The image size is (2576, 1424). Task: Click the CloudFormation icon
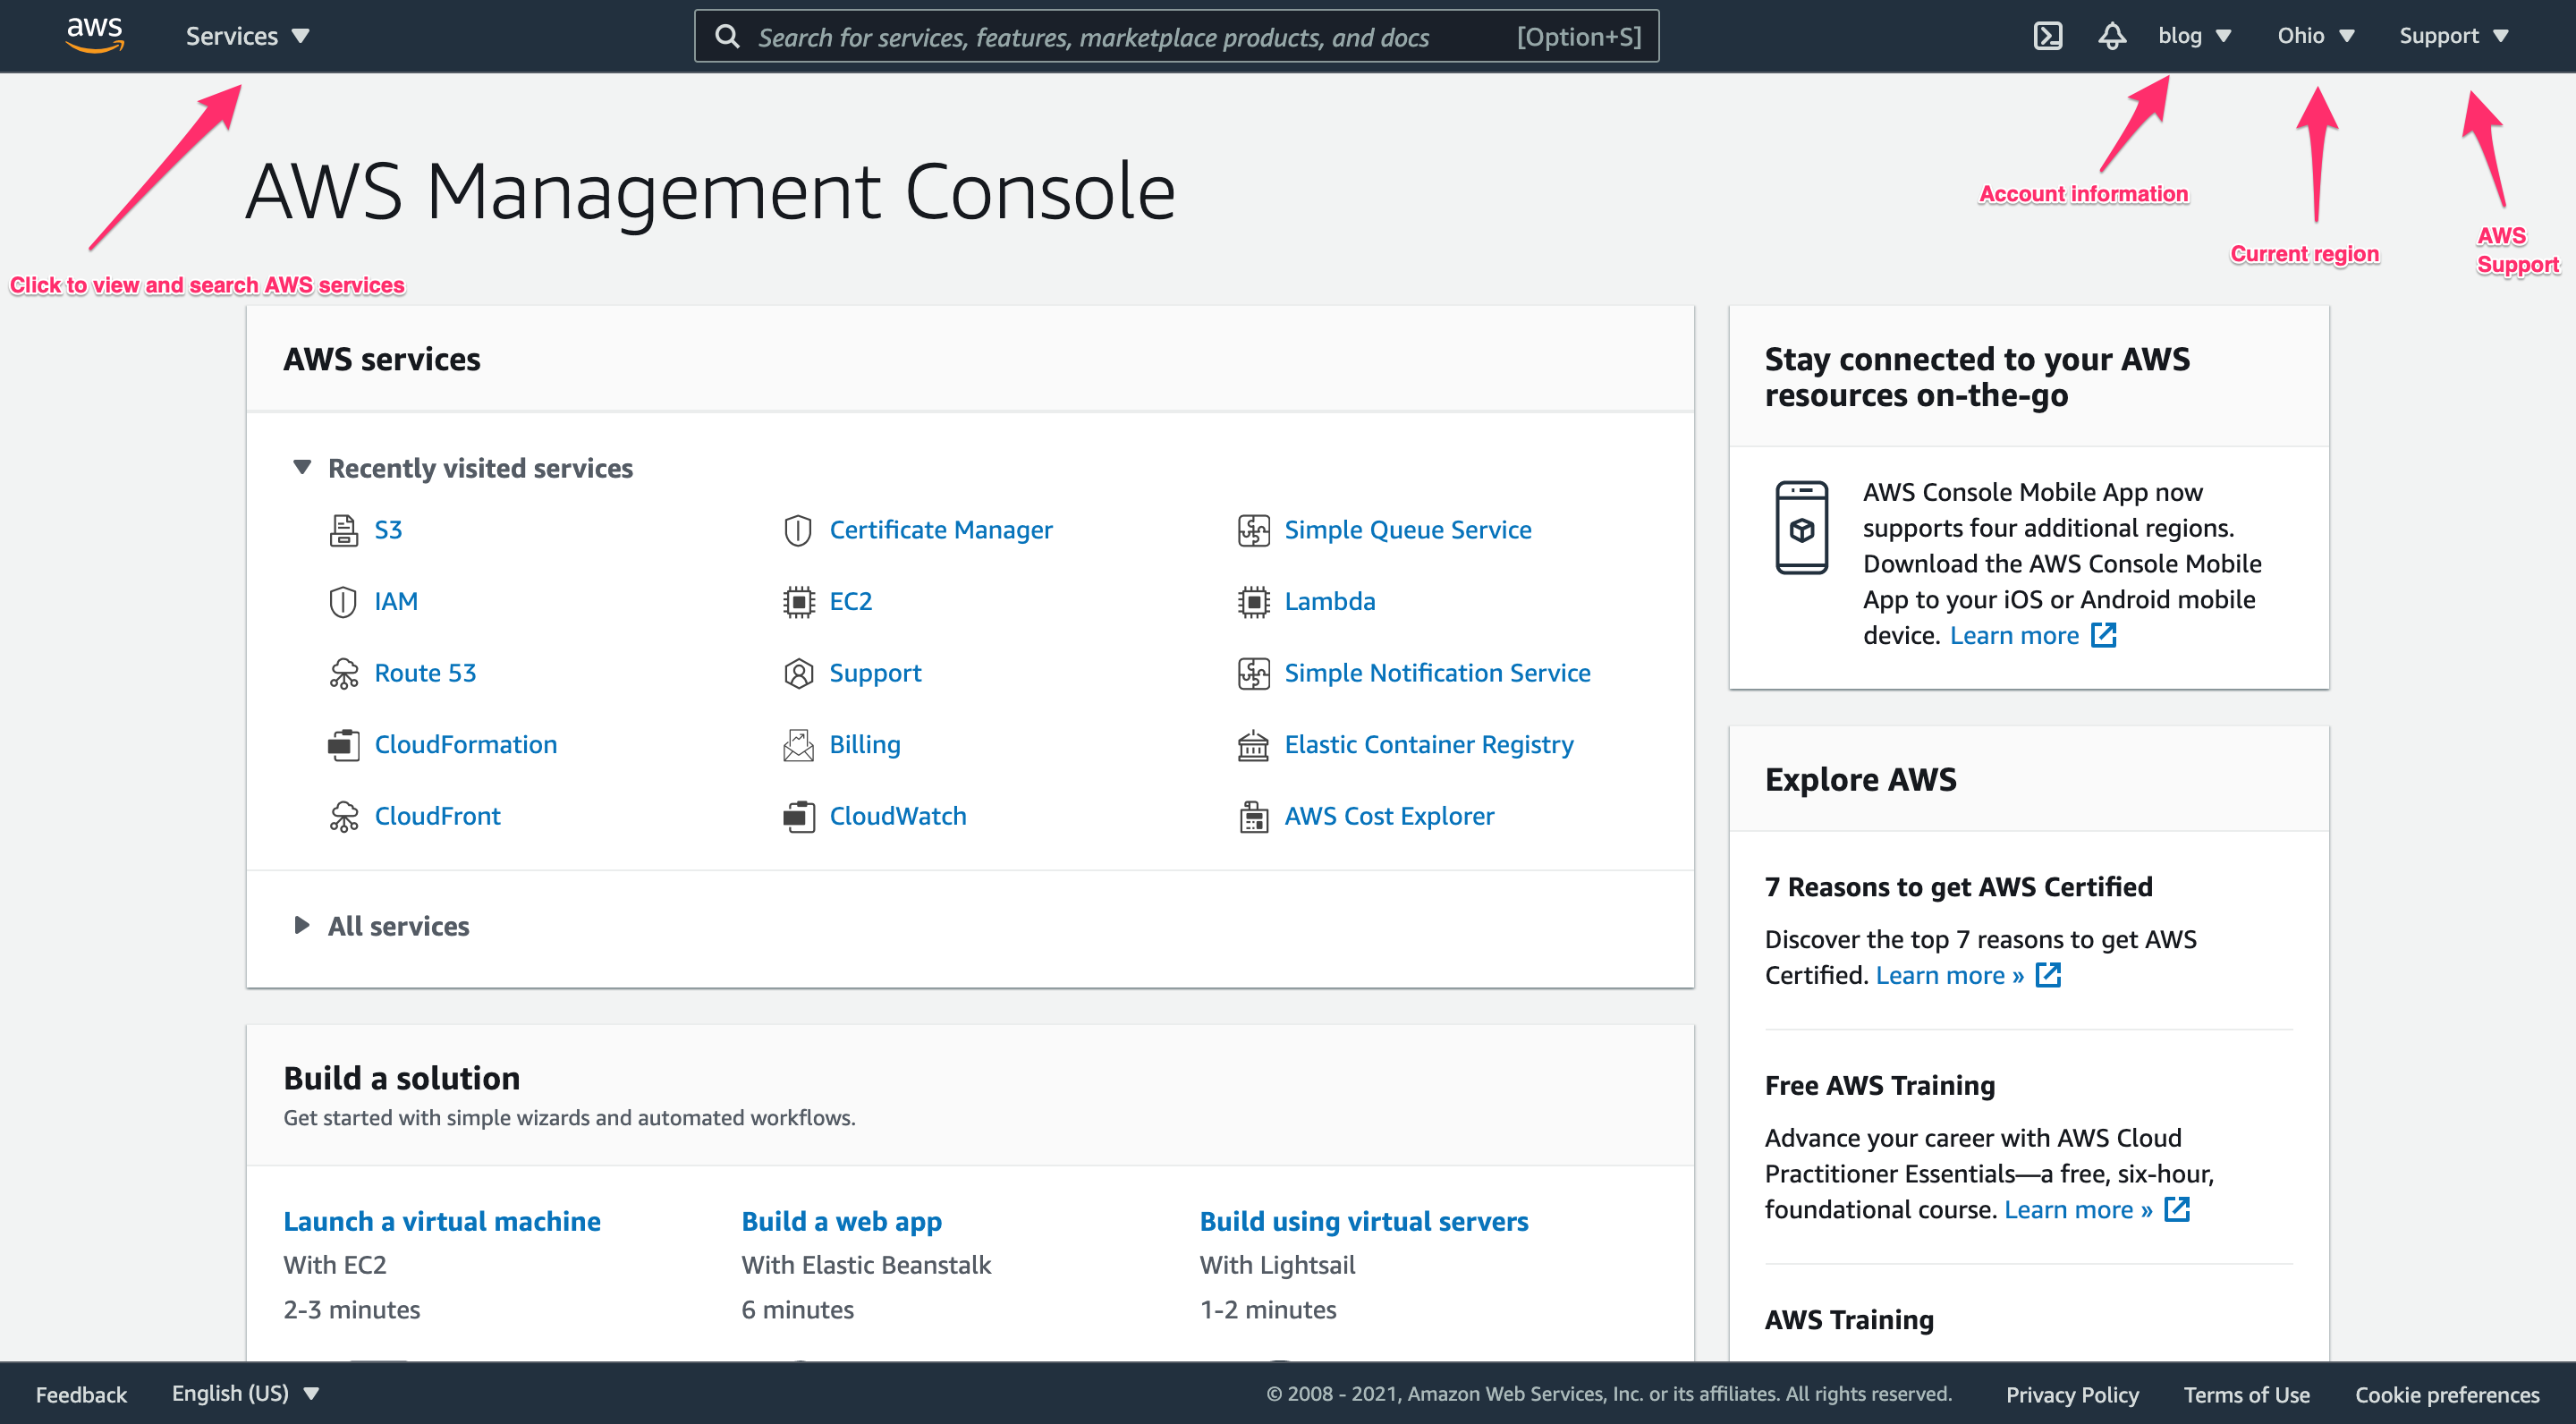tap(343, 745)
